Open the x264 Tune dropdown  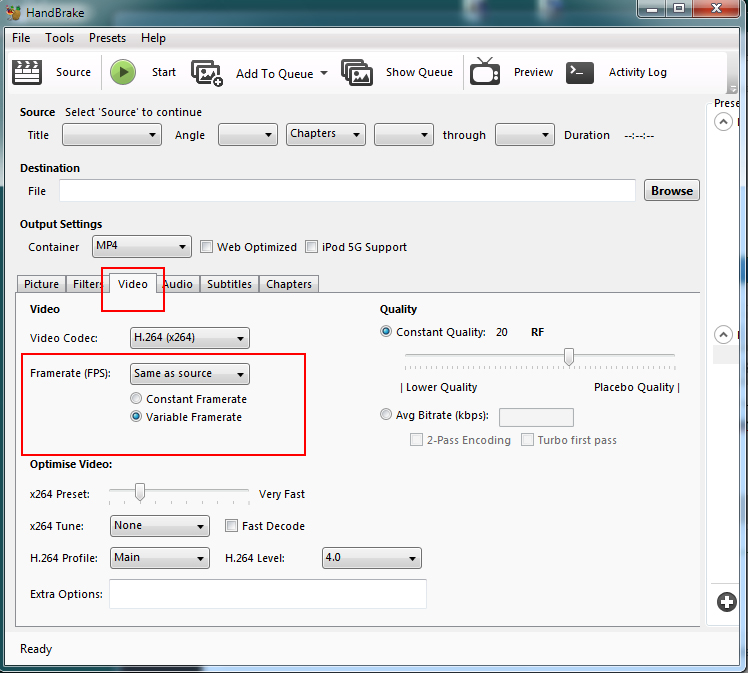[159, 526]
